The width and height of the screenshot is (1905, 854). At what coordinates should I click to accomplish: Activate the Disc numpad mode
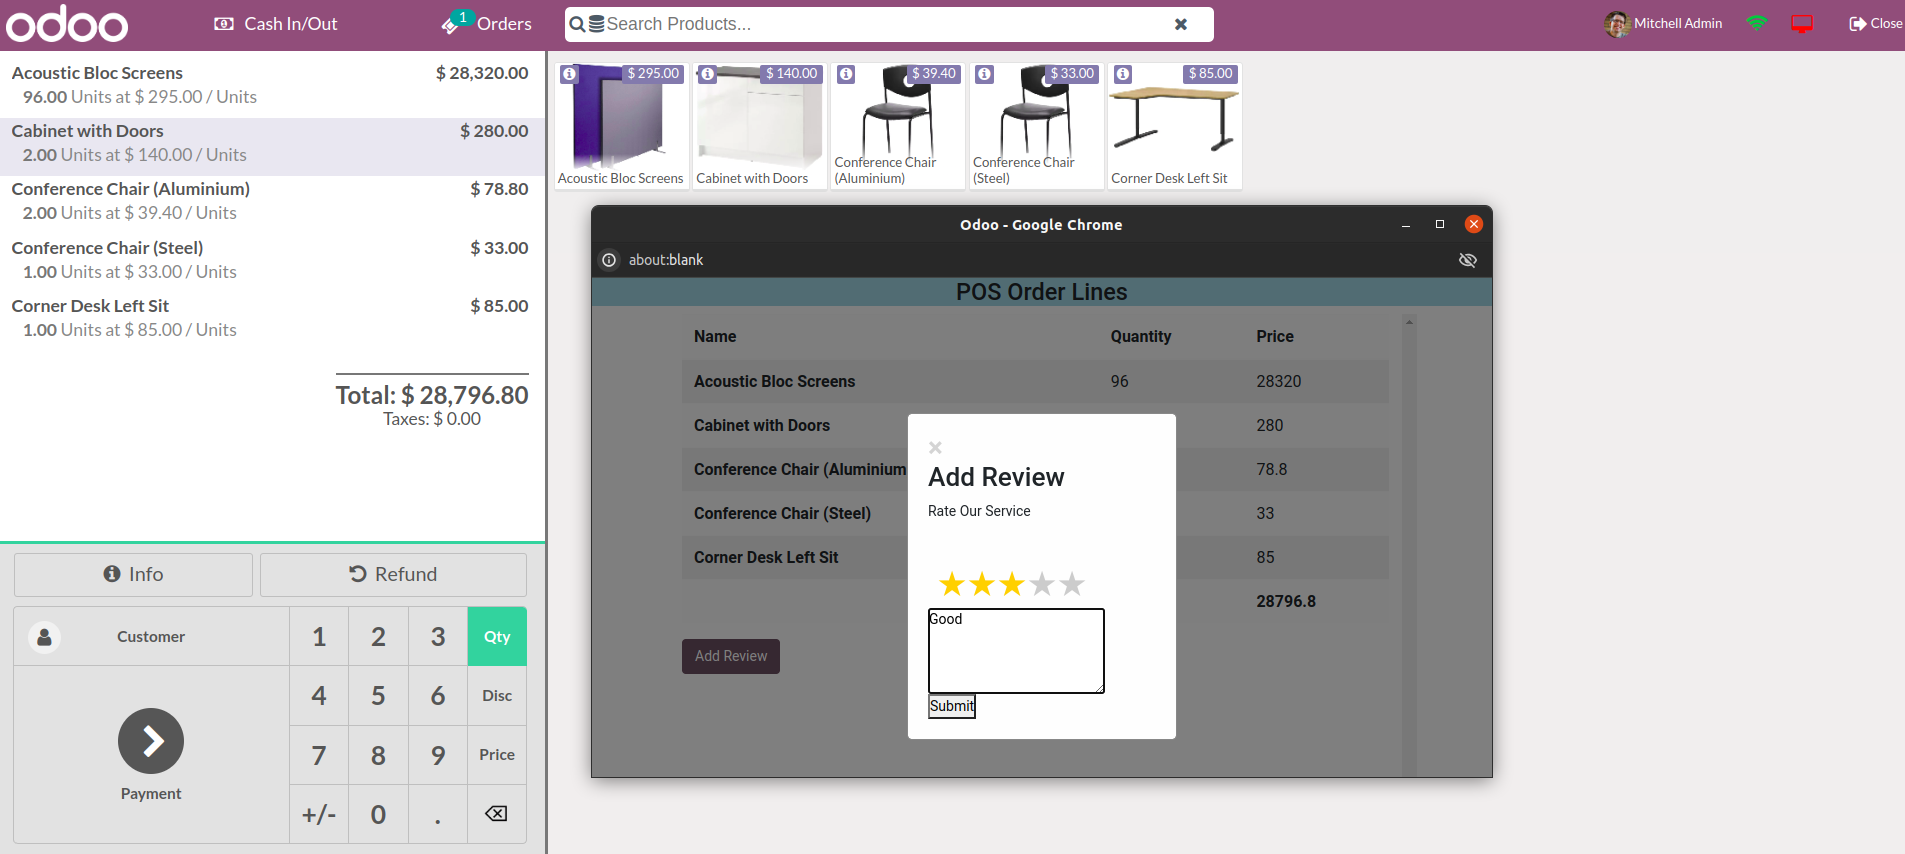[x=497, y=696]
